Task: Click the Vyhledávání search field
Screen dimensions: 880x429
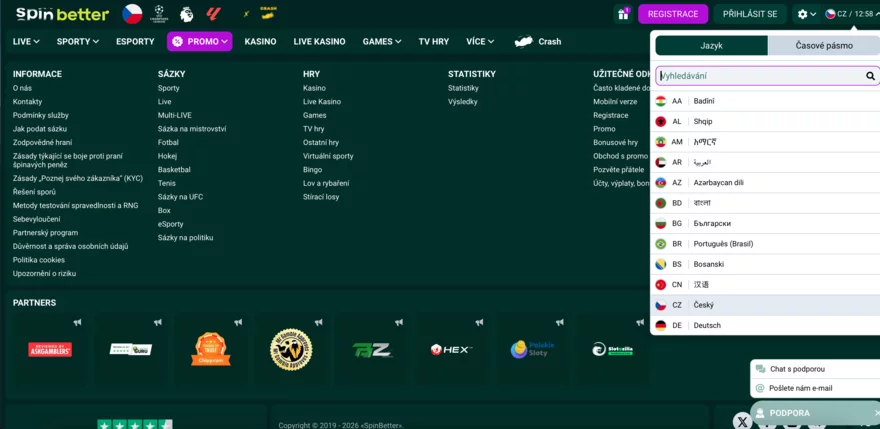Action: 760,76
